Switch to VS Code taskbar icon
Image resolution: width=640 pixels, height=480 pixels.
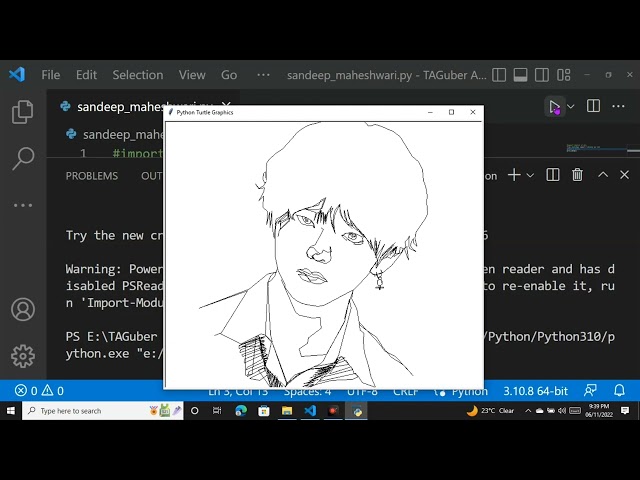(310, 411)
